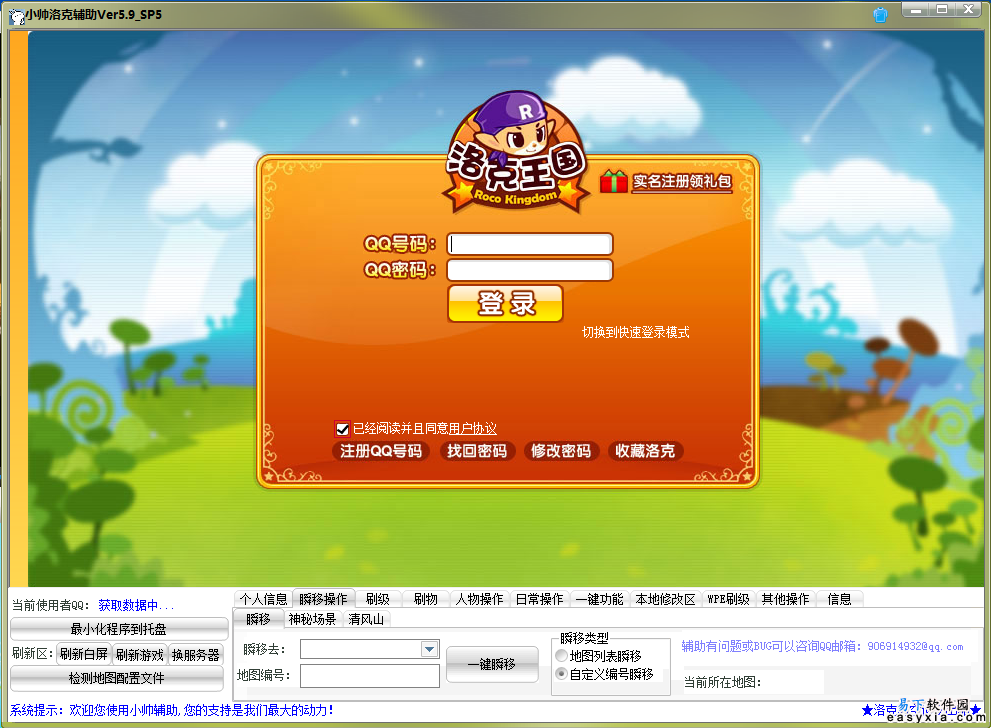Select the 自定义编号瞬移 radio button

pyautogui.click(x=561, y=674)
